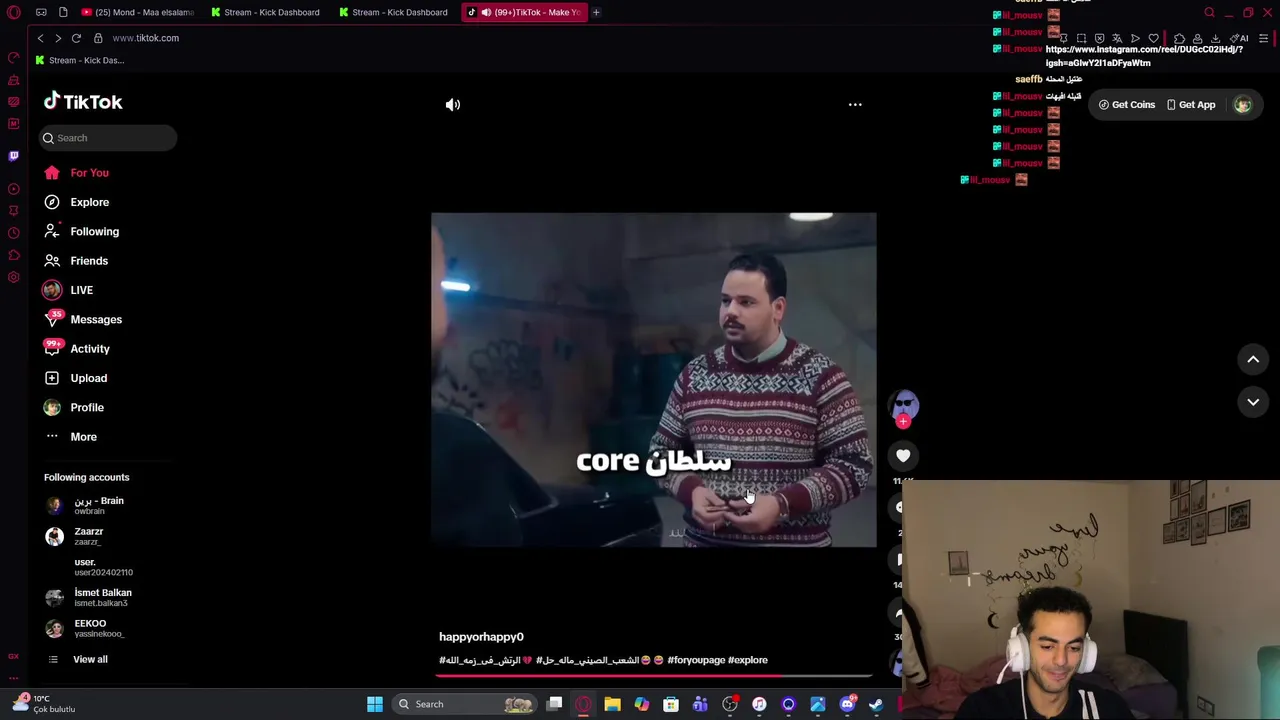Click the Get Coins button
Viewport: 1280px width, 720px height.
pyautogui.click(x=1126, y=104)
